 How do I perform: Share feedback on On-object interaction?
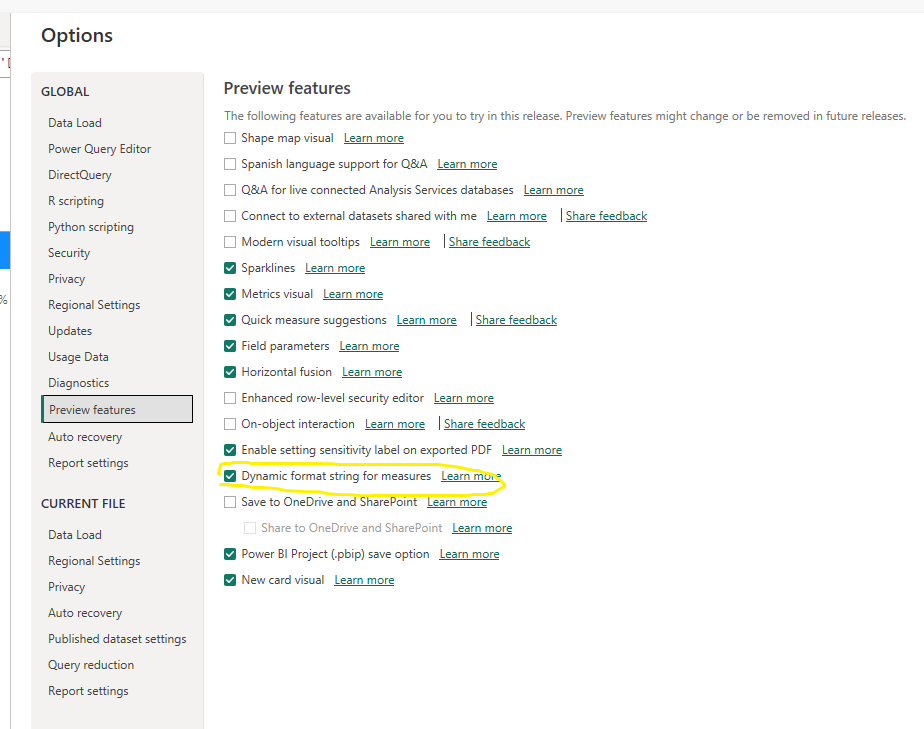(484, 424)
